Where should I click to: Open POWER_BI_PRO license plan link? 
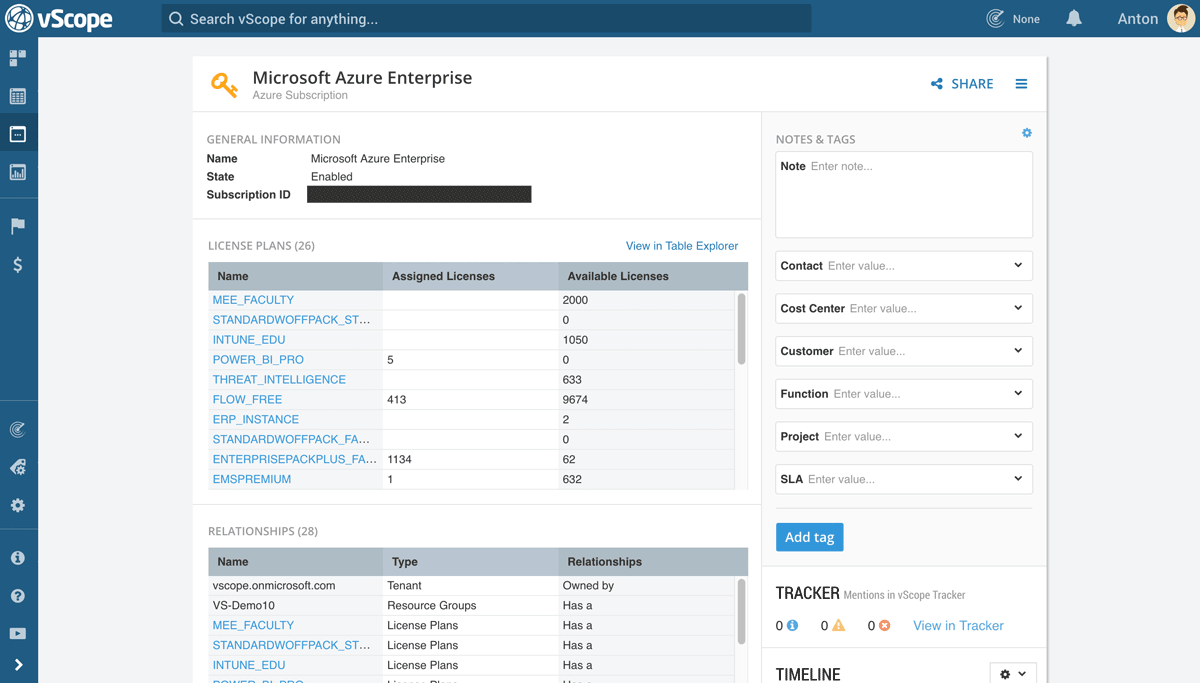[258, 360]
